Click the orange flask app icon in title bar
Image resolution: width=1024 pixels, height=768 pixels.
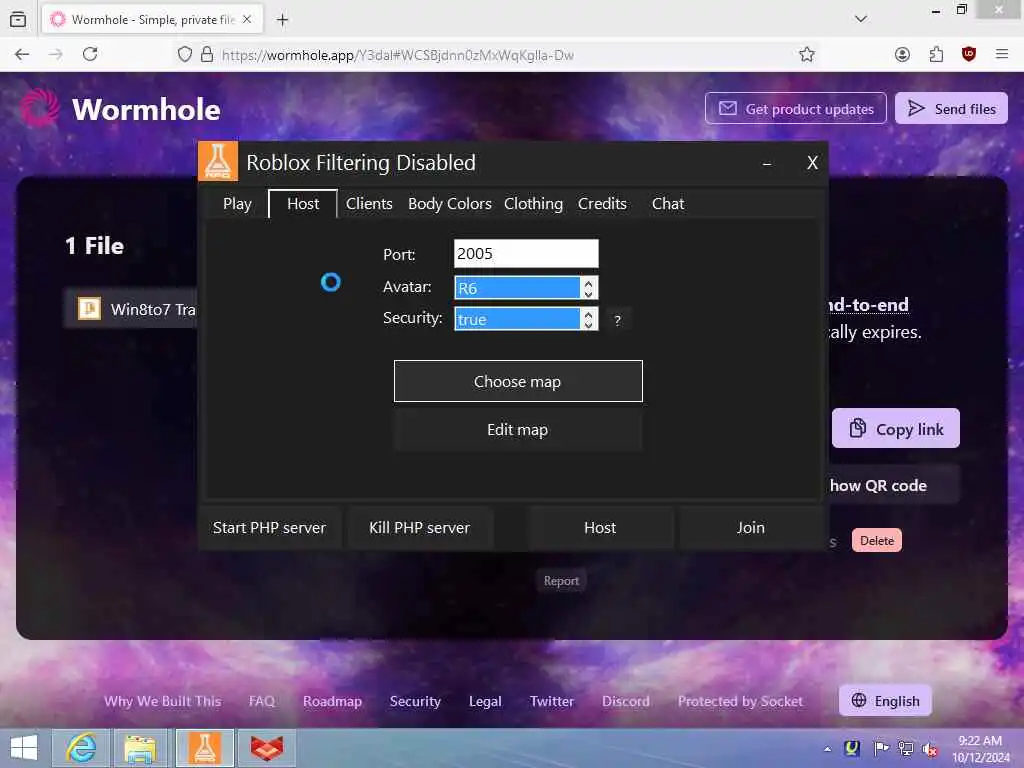click(217, 161)
